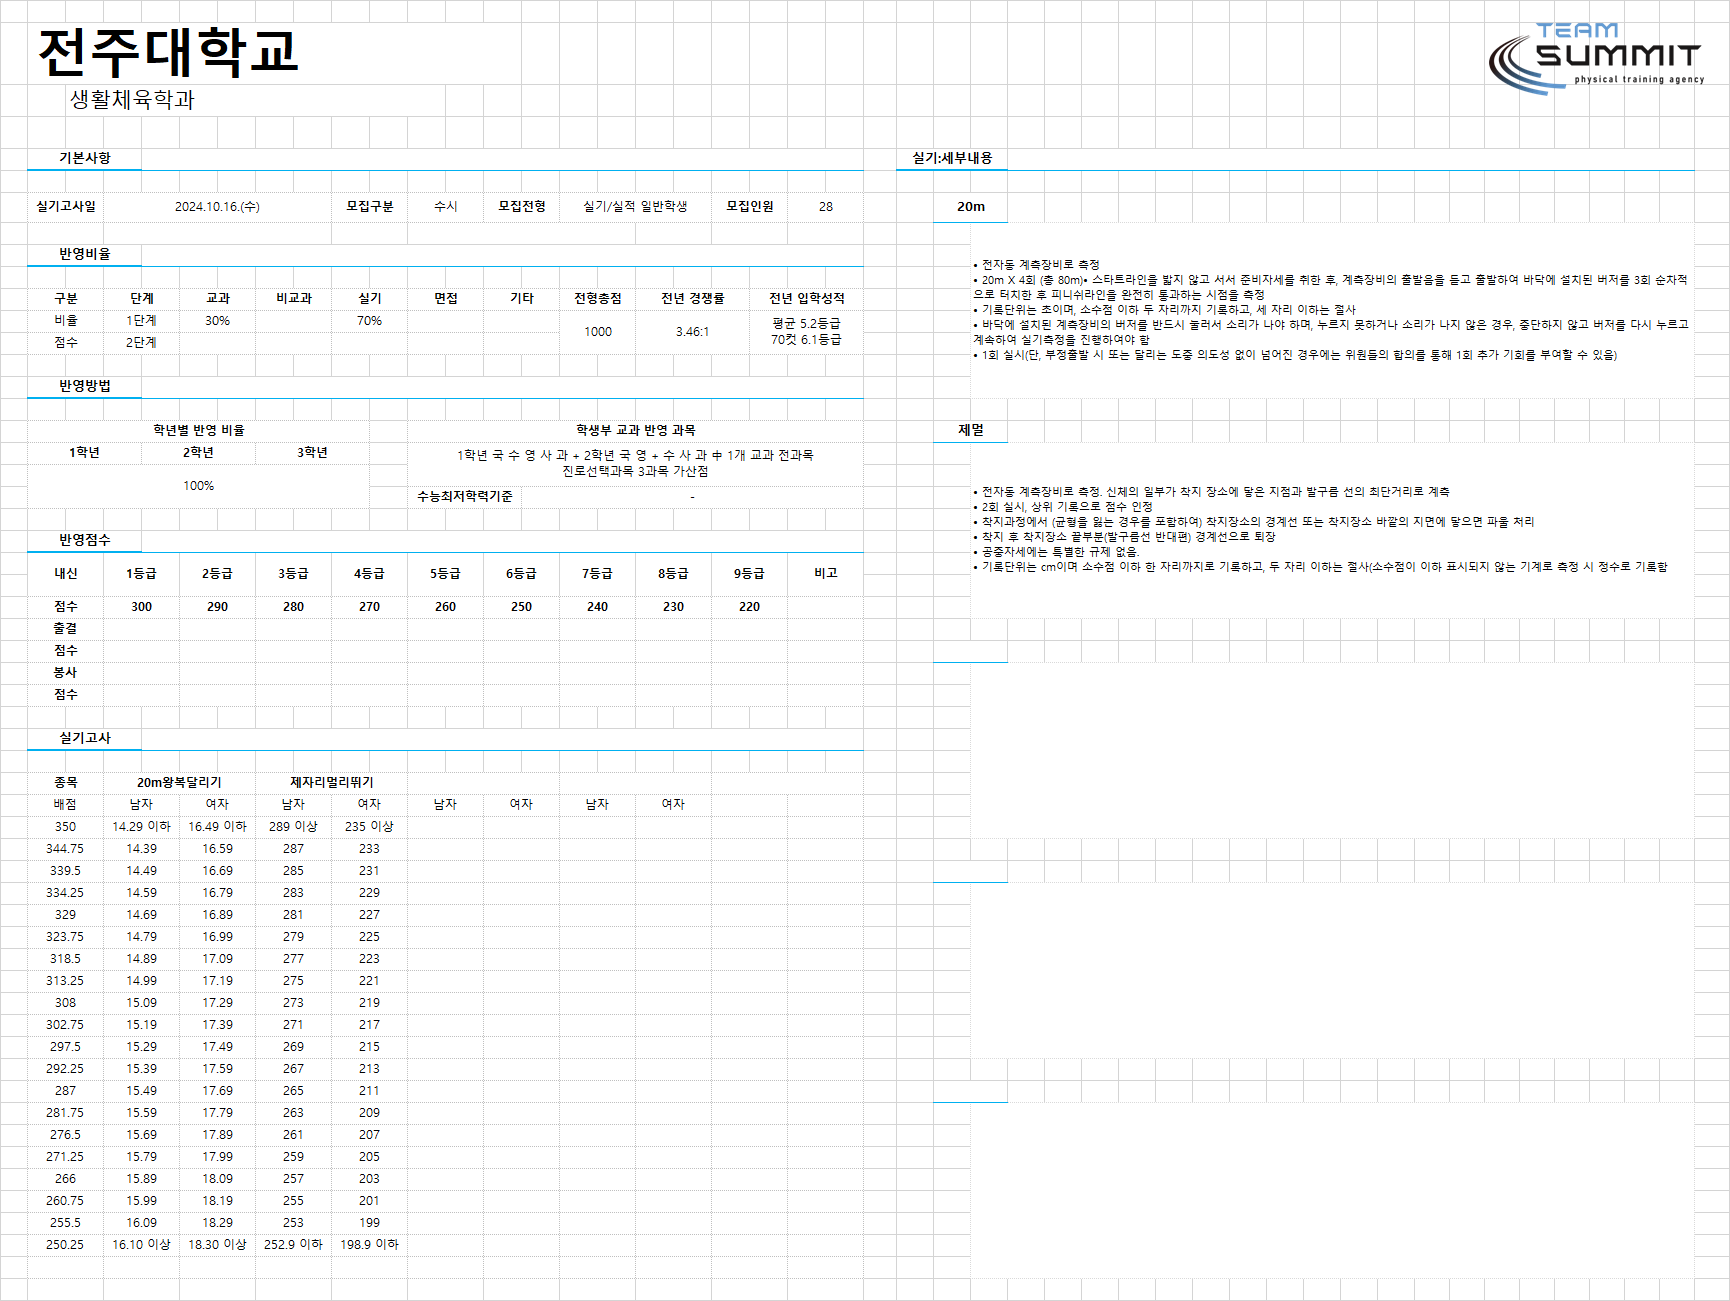Click the 반영비율 section header

pyautogui.click(x=85, y=254)
